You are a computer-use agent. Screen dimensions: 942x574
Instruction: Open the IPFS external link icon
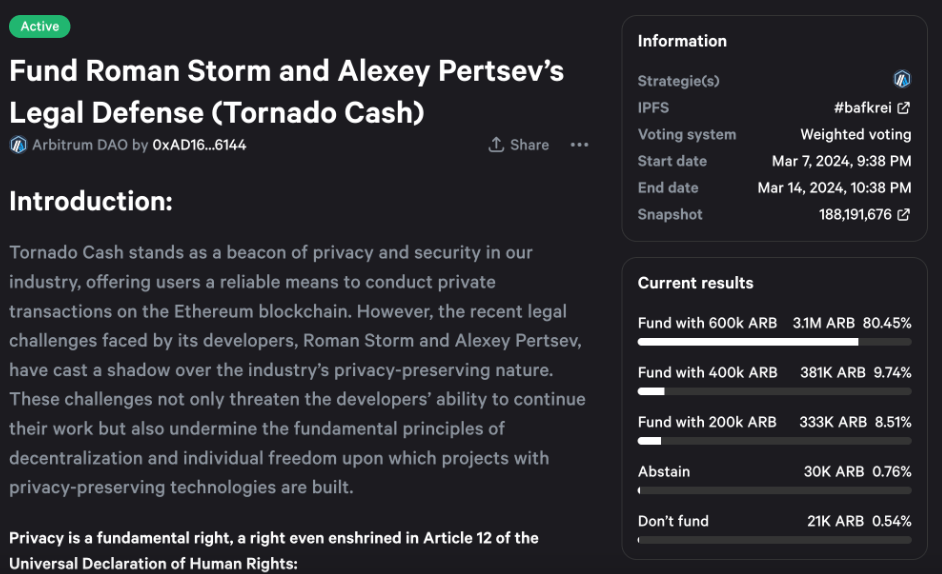pos(904,108)
